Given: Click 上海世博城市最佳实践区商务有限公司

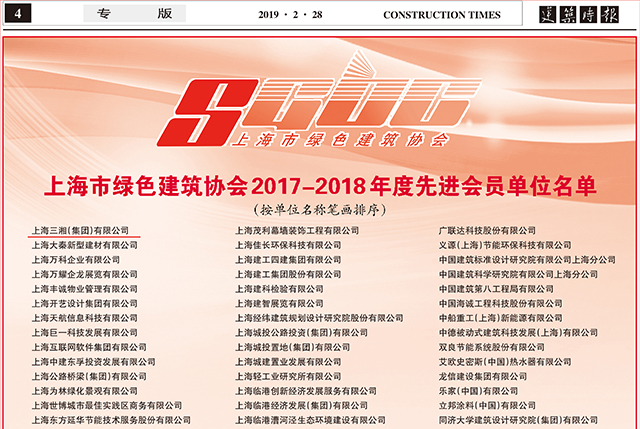Looking at the screenshot, I should click(107, 406).
